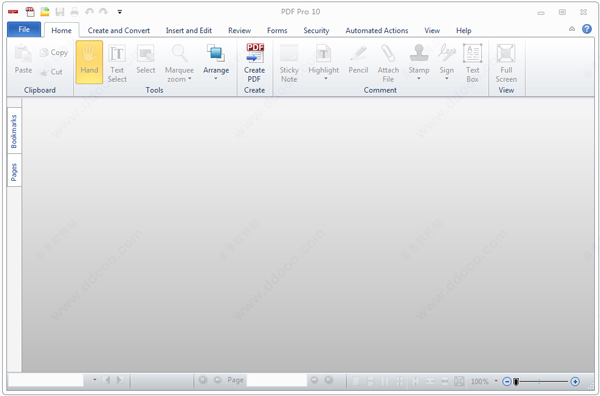Click the previous result left arrow in status bar

coord(108,380)
